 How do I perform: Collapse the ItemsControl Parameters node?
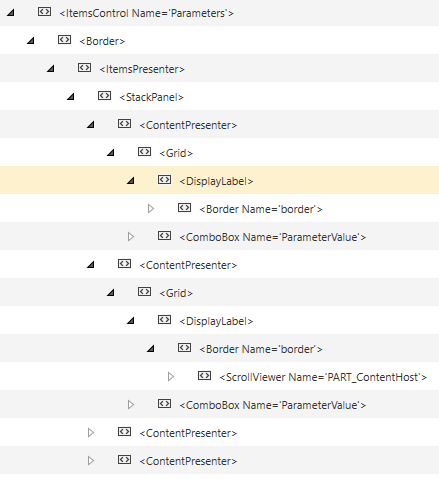click(x=11, y=13)
